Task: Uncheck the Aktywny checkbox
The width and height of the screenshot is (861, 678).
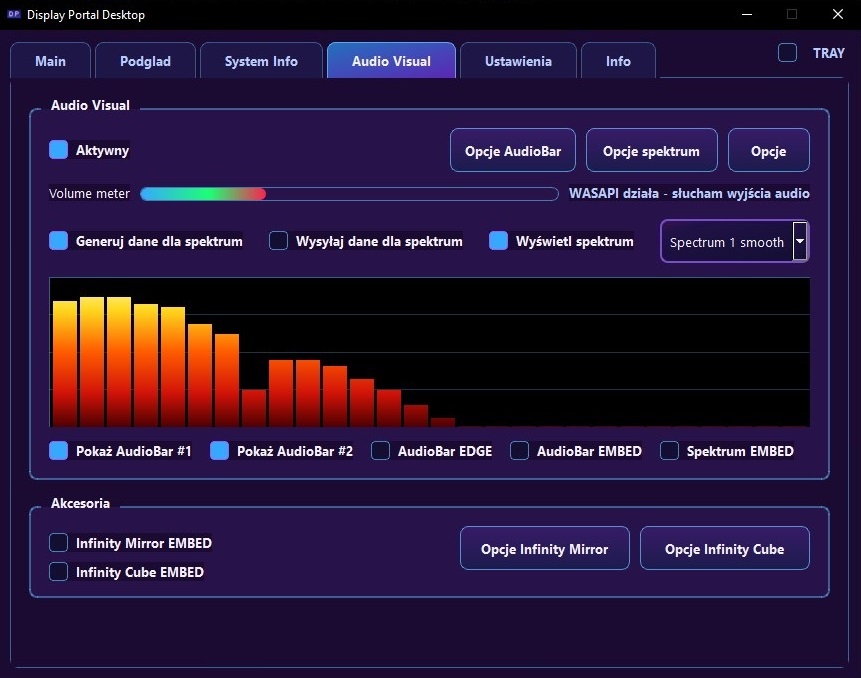Action: (x=58, y=149)
